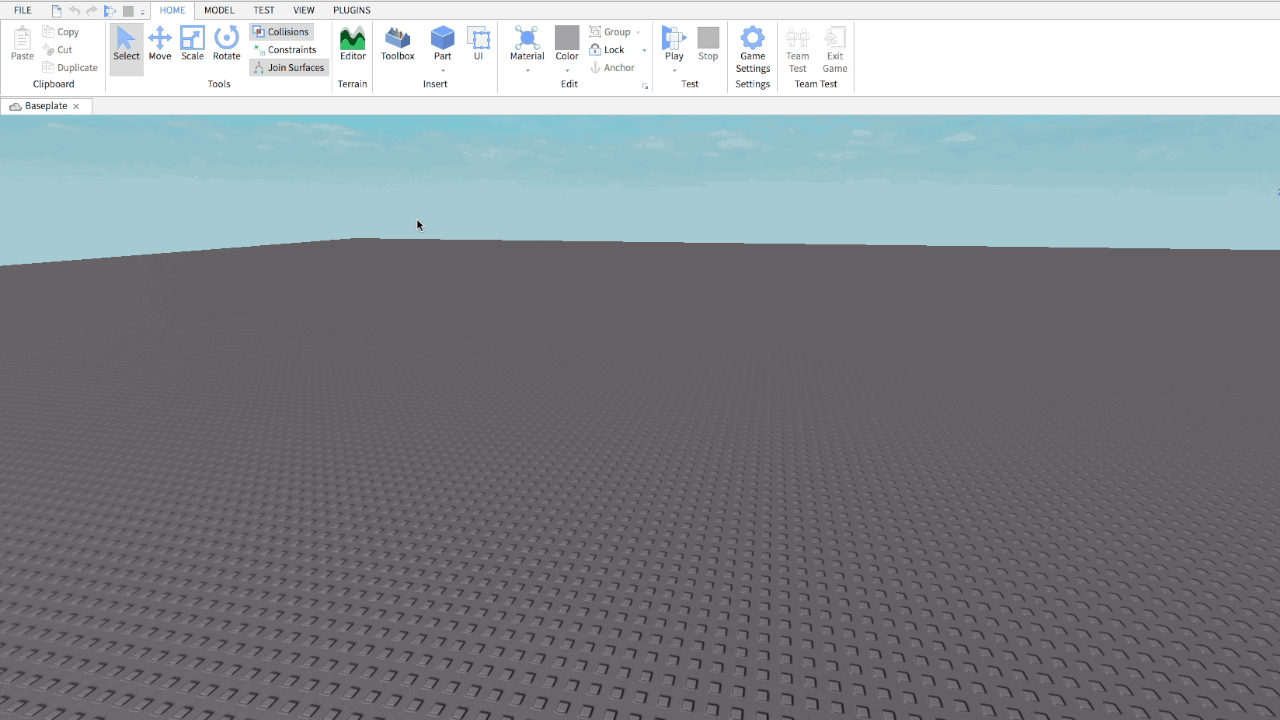Switch to the PLUGINS ribbon tab
Viewport: 1280px width, 720px height.
352,10
